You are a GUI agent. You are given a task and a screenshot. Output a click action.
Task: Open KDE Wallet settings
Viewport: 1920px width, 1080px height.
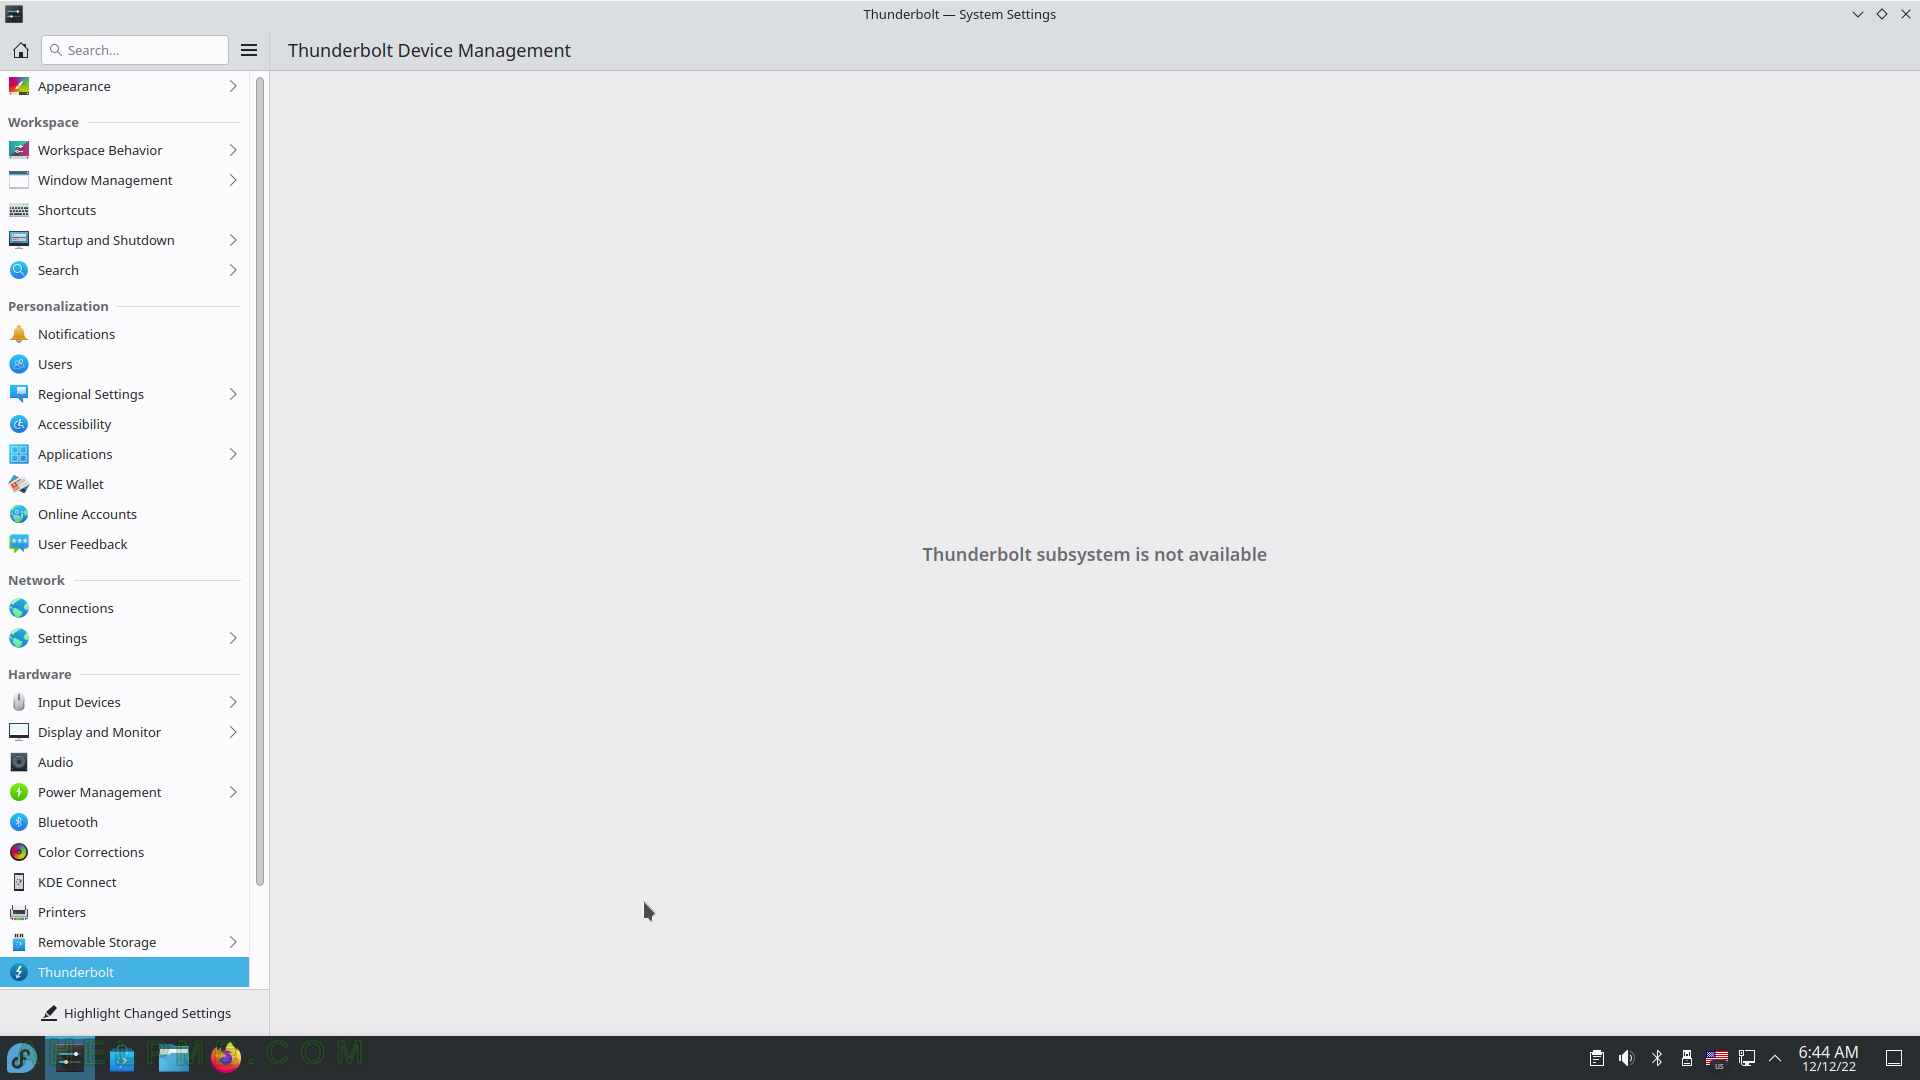[x=124, y=484]
